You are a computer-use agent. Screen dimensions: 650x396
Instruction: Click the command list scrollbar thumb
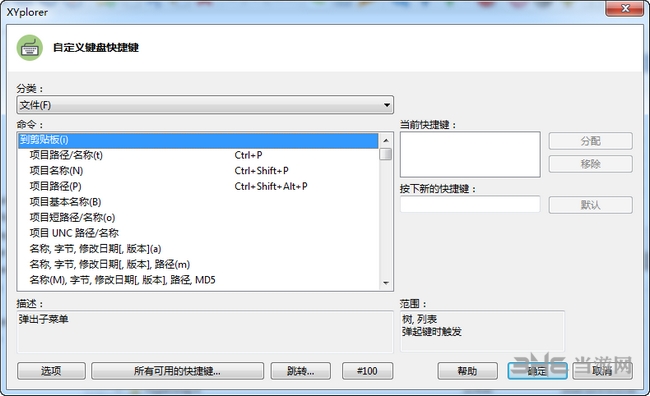click(386, 154)
